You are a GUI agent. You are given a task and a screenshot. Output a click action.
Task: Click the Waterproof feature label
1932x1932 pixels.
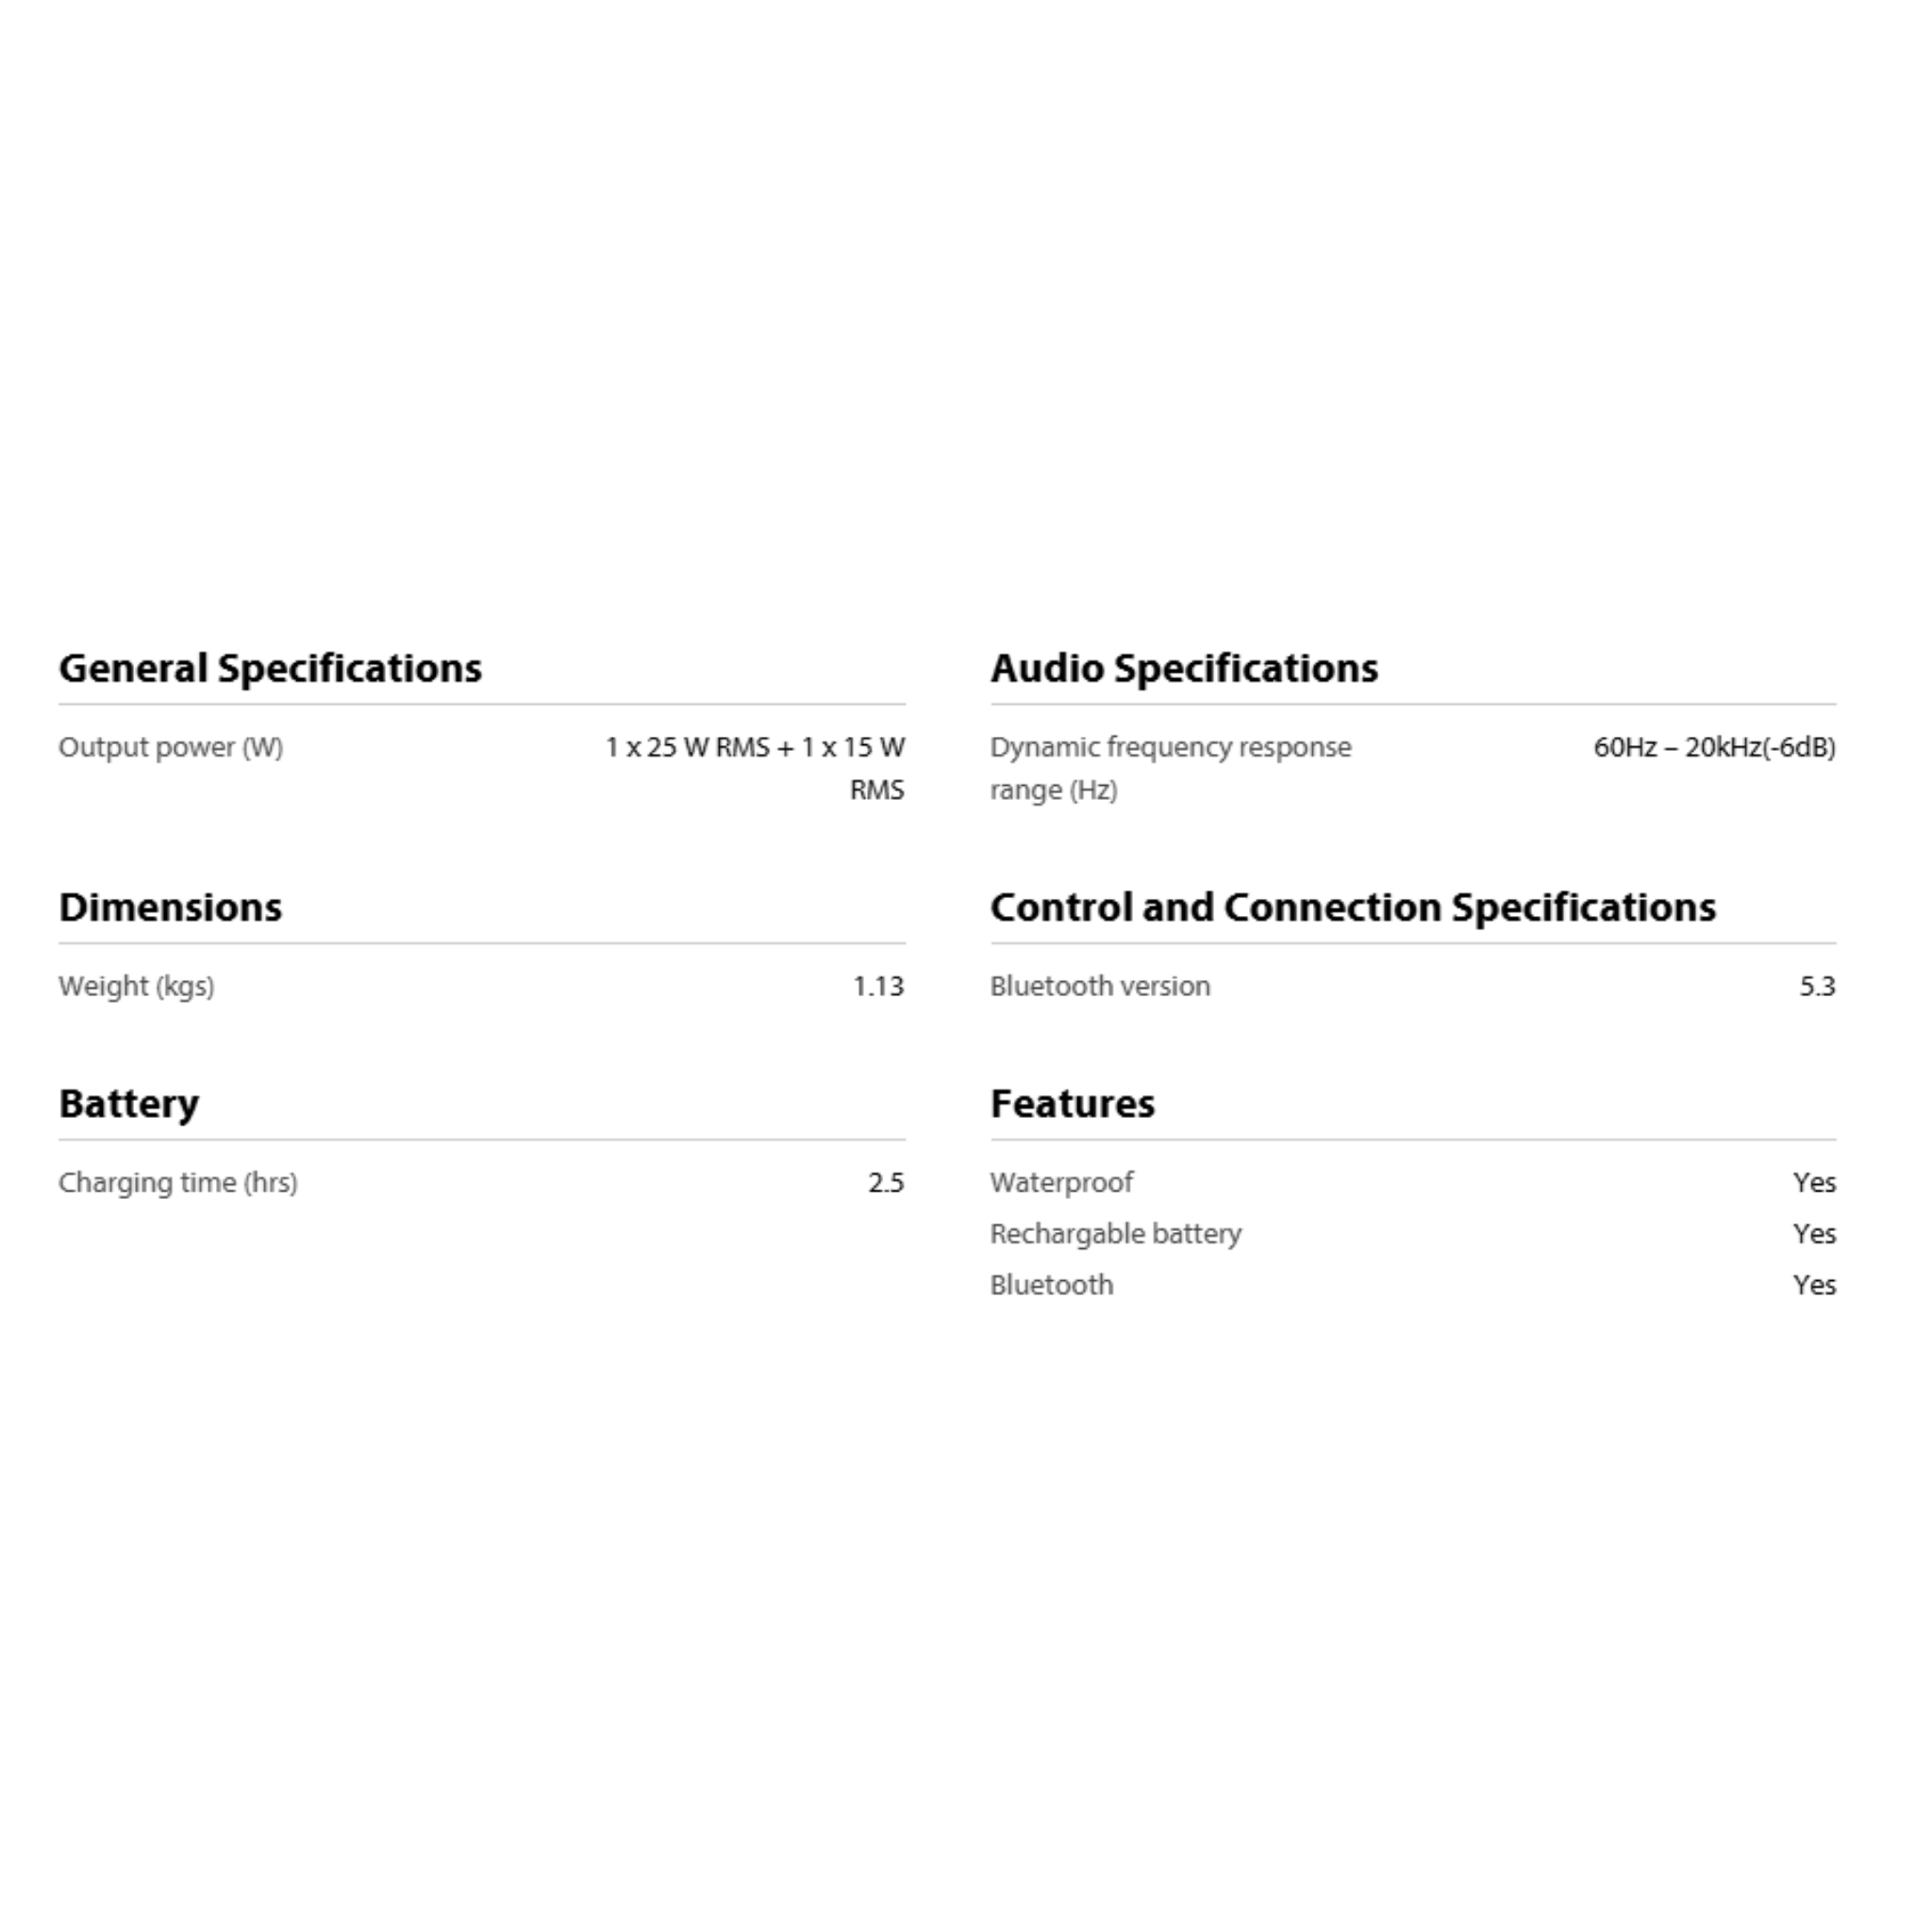point(1061,1182)
